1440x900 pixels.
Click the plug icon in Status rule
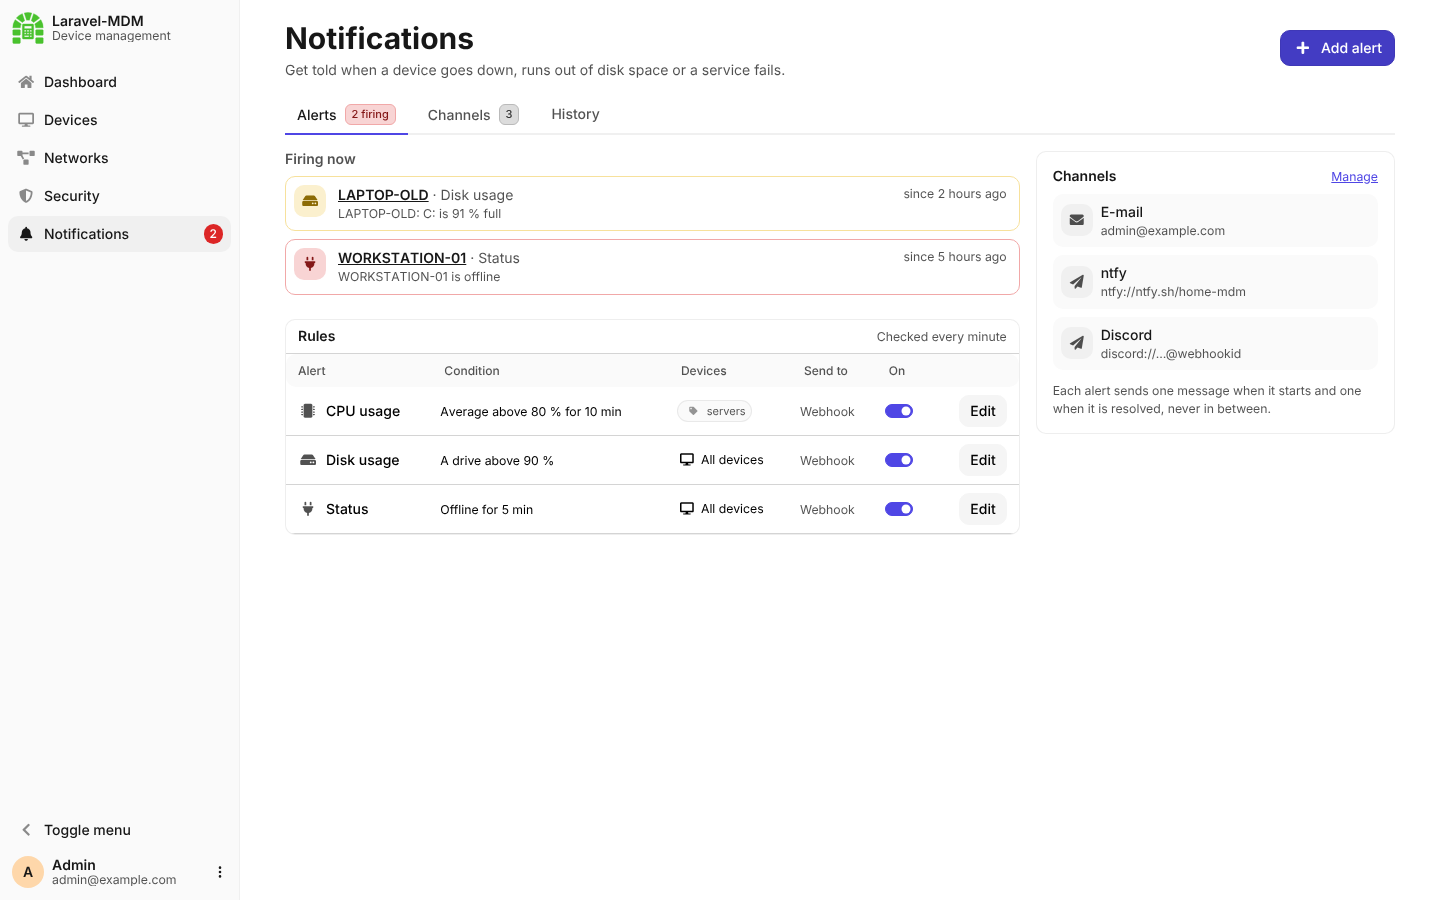coord(308,509)
